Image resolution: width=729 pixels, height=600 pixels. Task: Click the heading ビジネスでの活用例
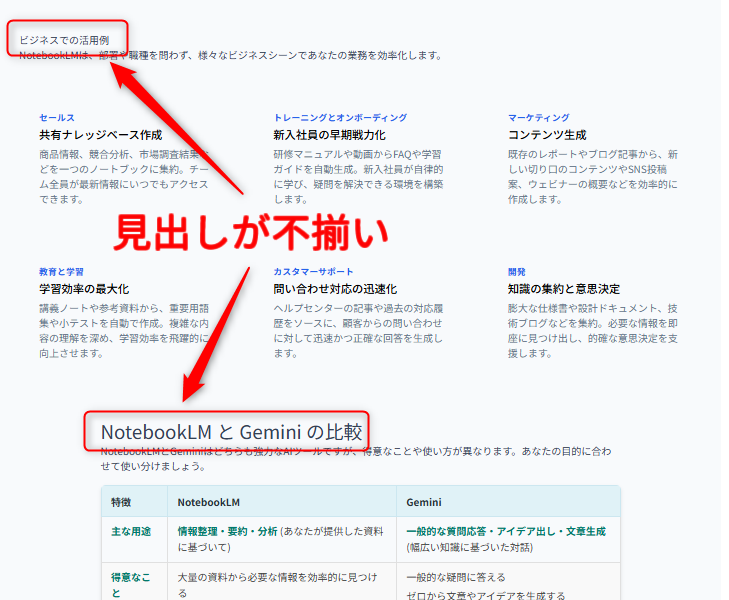point(64,40)
